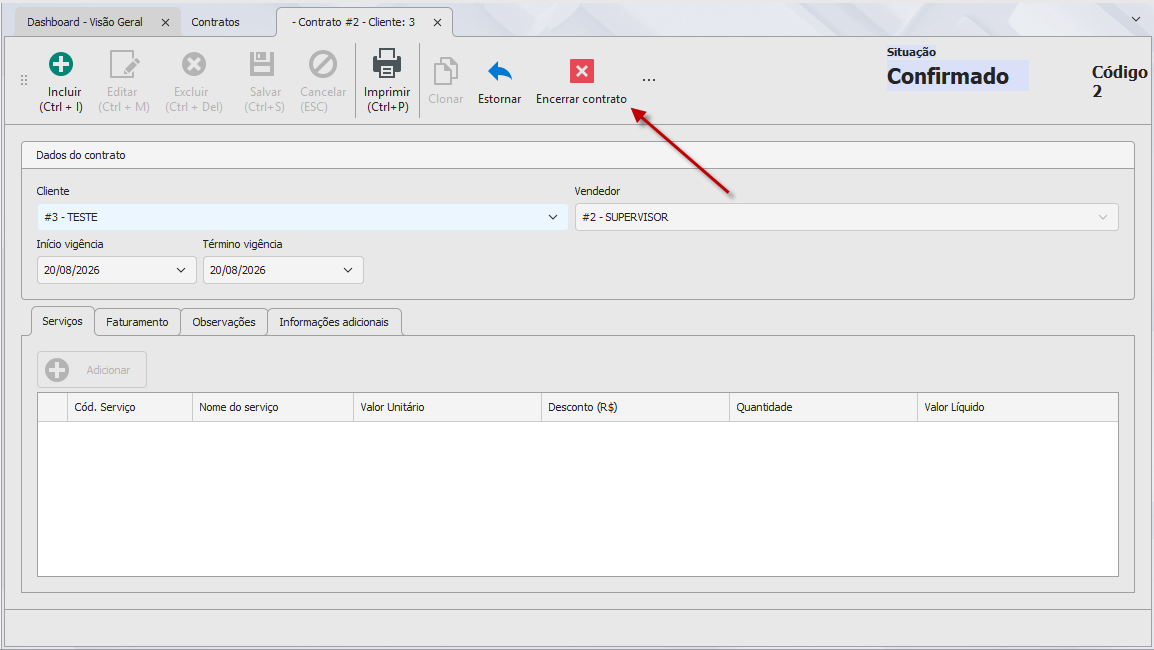Click the Valor Unitário column header
The height and width of the screenshot is (650, 1154).
[447, 407]
